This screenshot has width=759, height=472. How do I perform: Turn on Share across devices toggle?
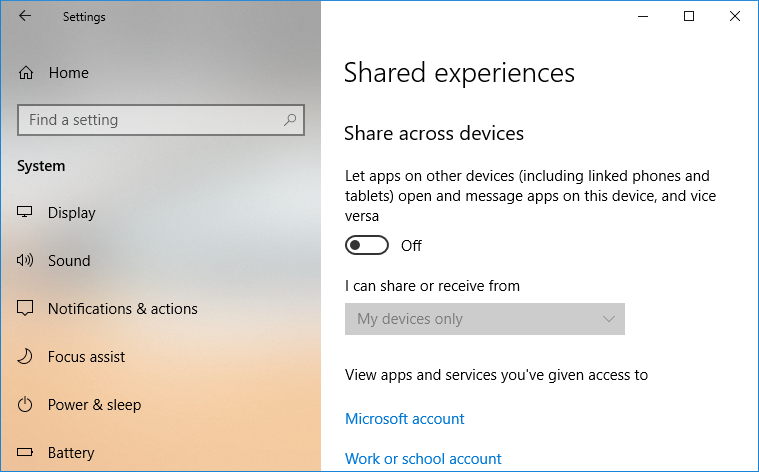[366, 246]
